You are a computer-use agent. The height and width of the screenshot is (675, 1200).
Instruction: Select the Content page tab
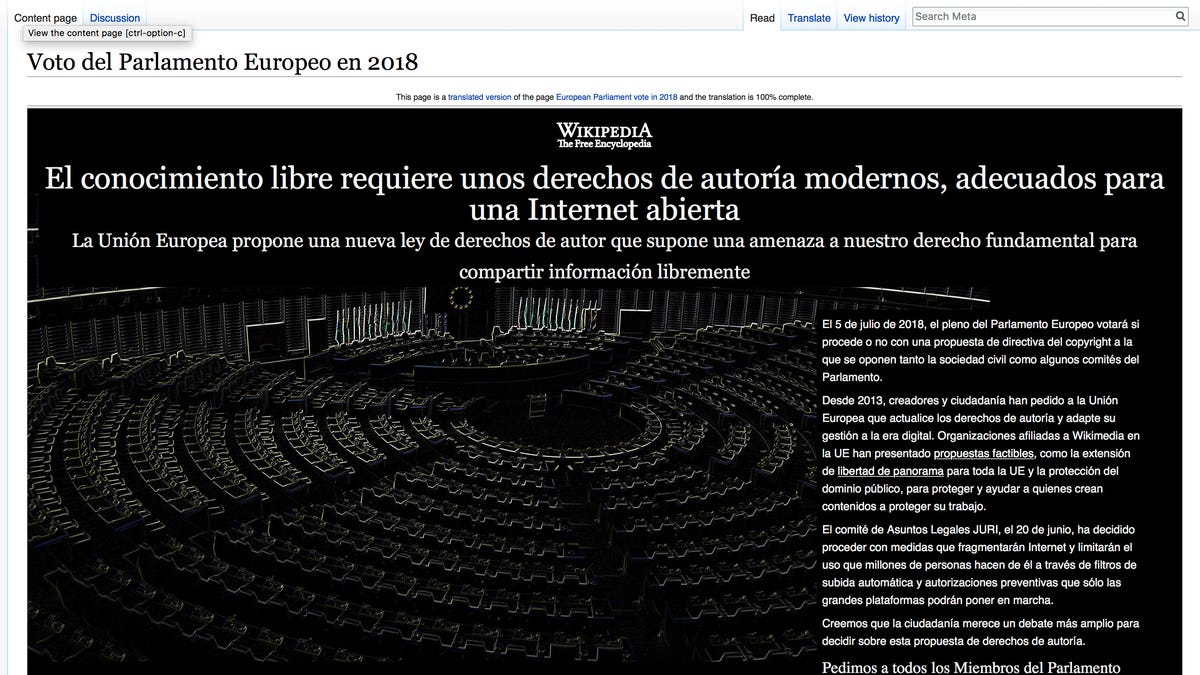(45, 17)
